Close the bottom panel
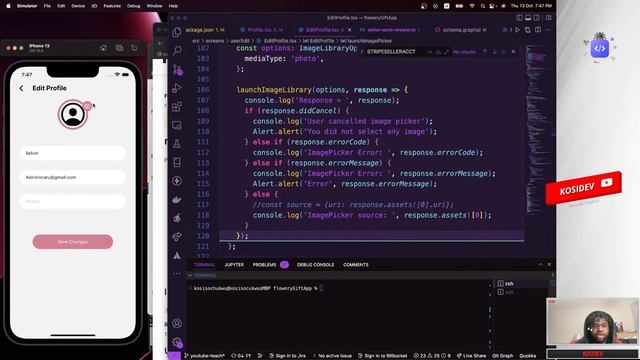 click(549, 264)
